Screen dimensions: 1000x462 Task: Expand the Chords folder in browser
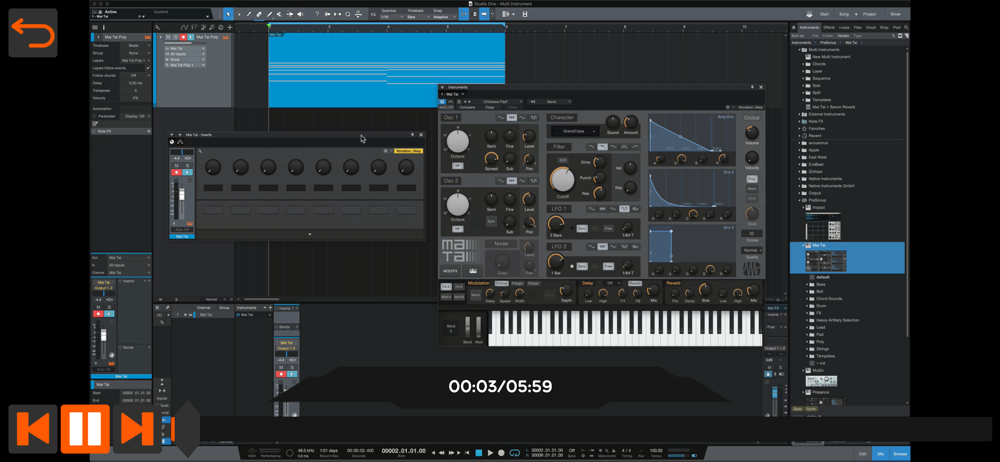click(804, 64)
